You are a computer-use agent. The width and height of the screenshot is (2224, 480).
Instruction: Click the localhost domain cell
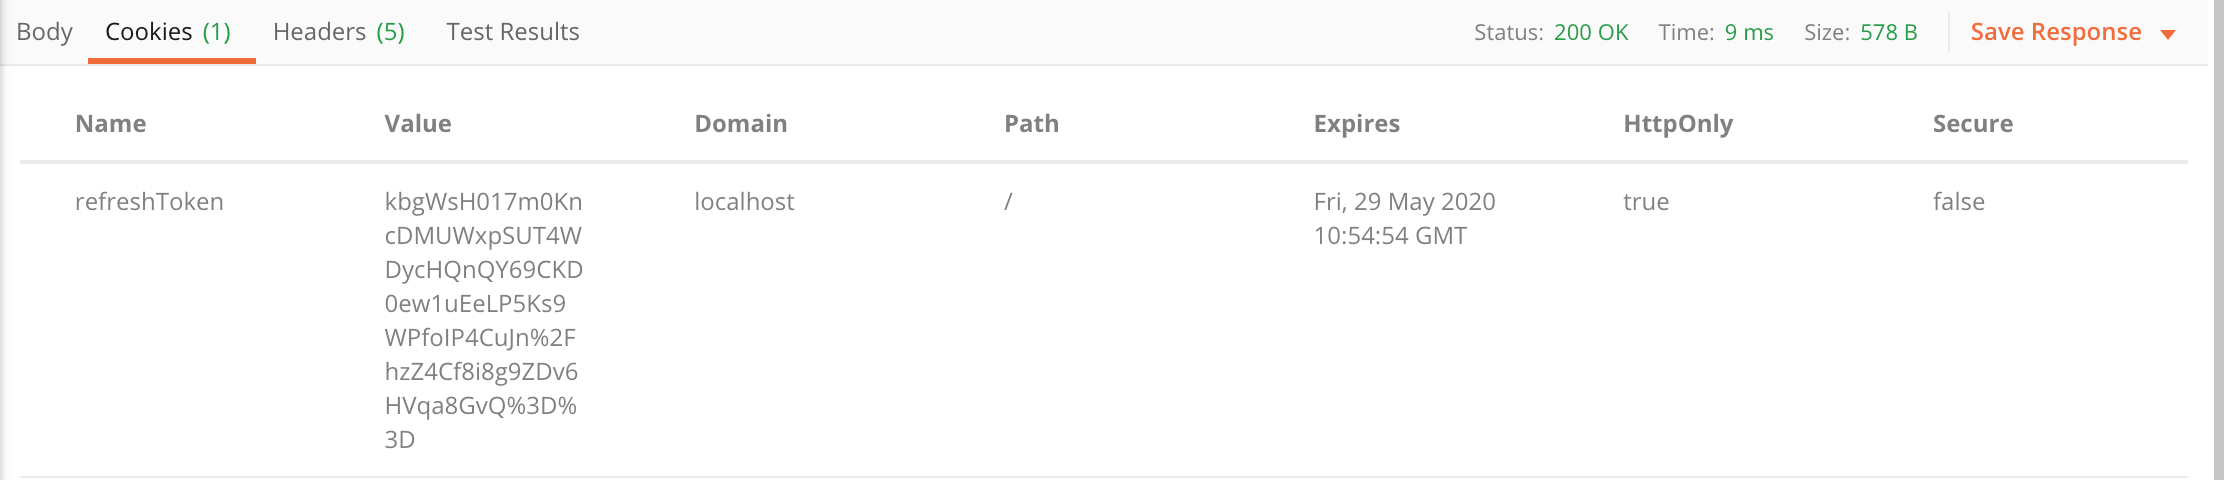744,202
